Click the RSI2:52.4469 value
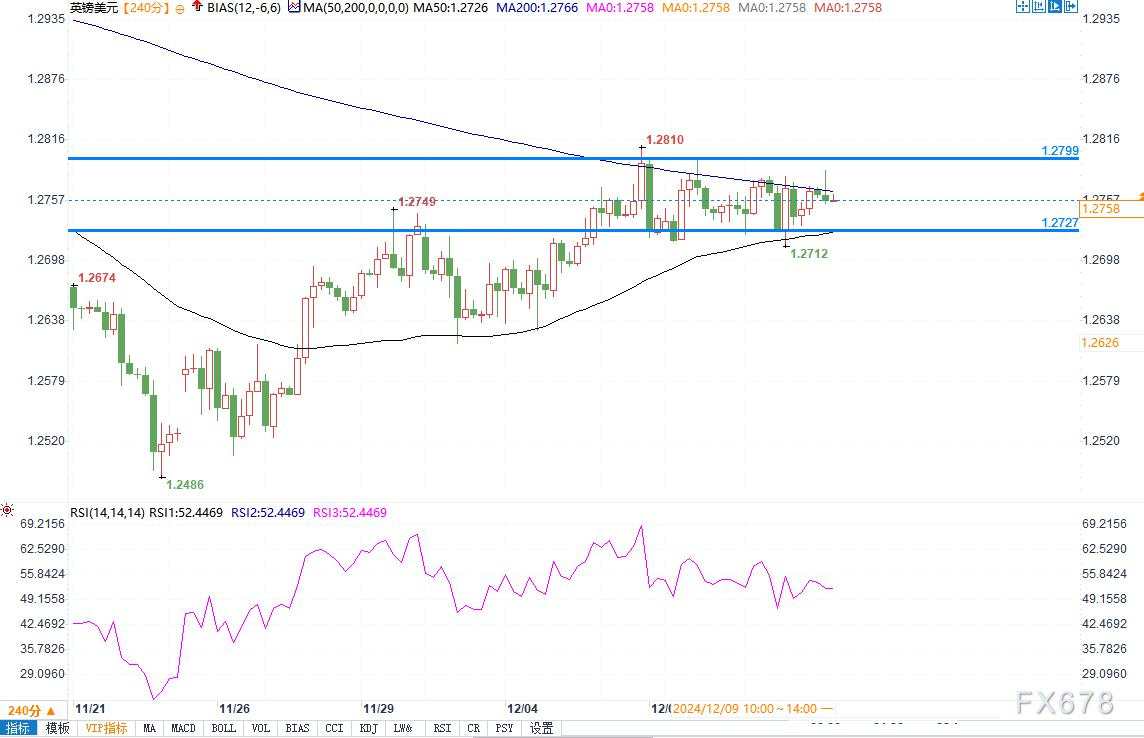Image resolution: width=1144 pixels, height=738 pixels. (x=268, y=513)
